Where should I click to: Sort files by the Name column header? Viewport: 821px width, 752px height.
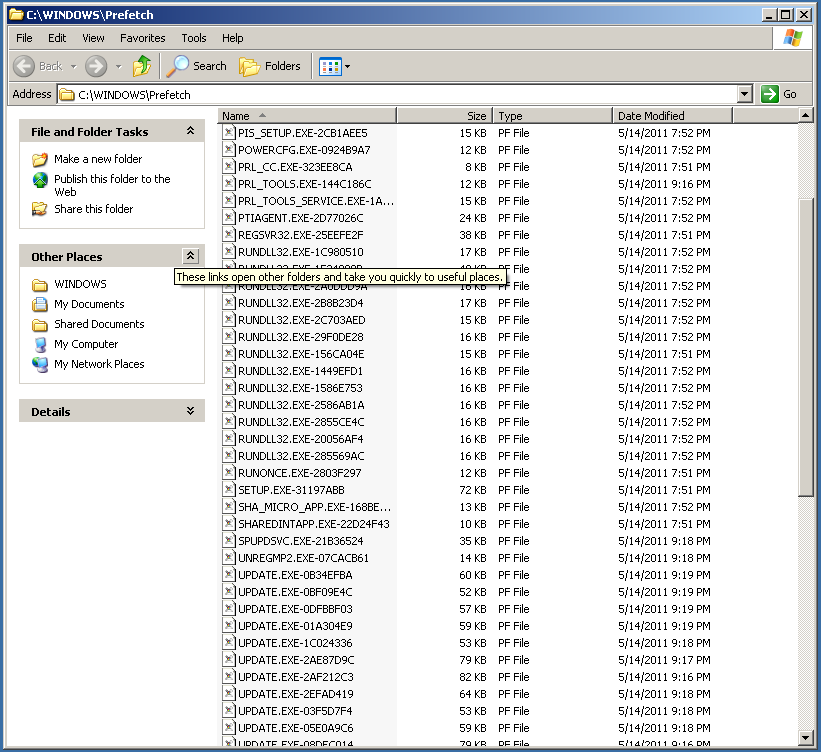(x=307, y=116)
